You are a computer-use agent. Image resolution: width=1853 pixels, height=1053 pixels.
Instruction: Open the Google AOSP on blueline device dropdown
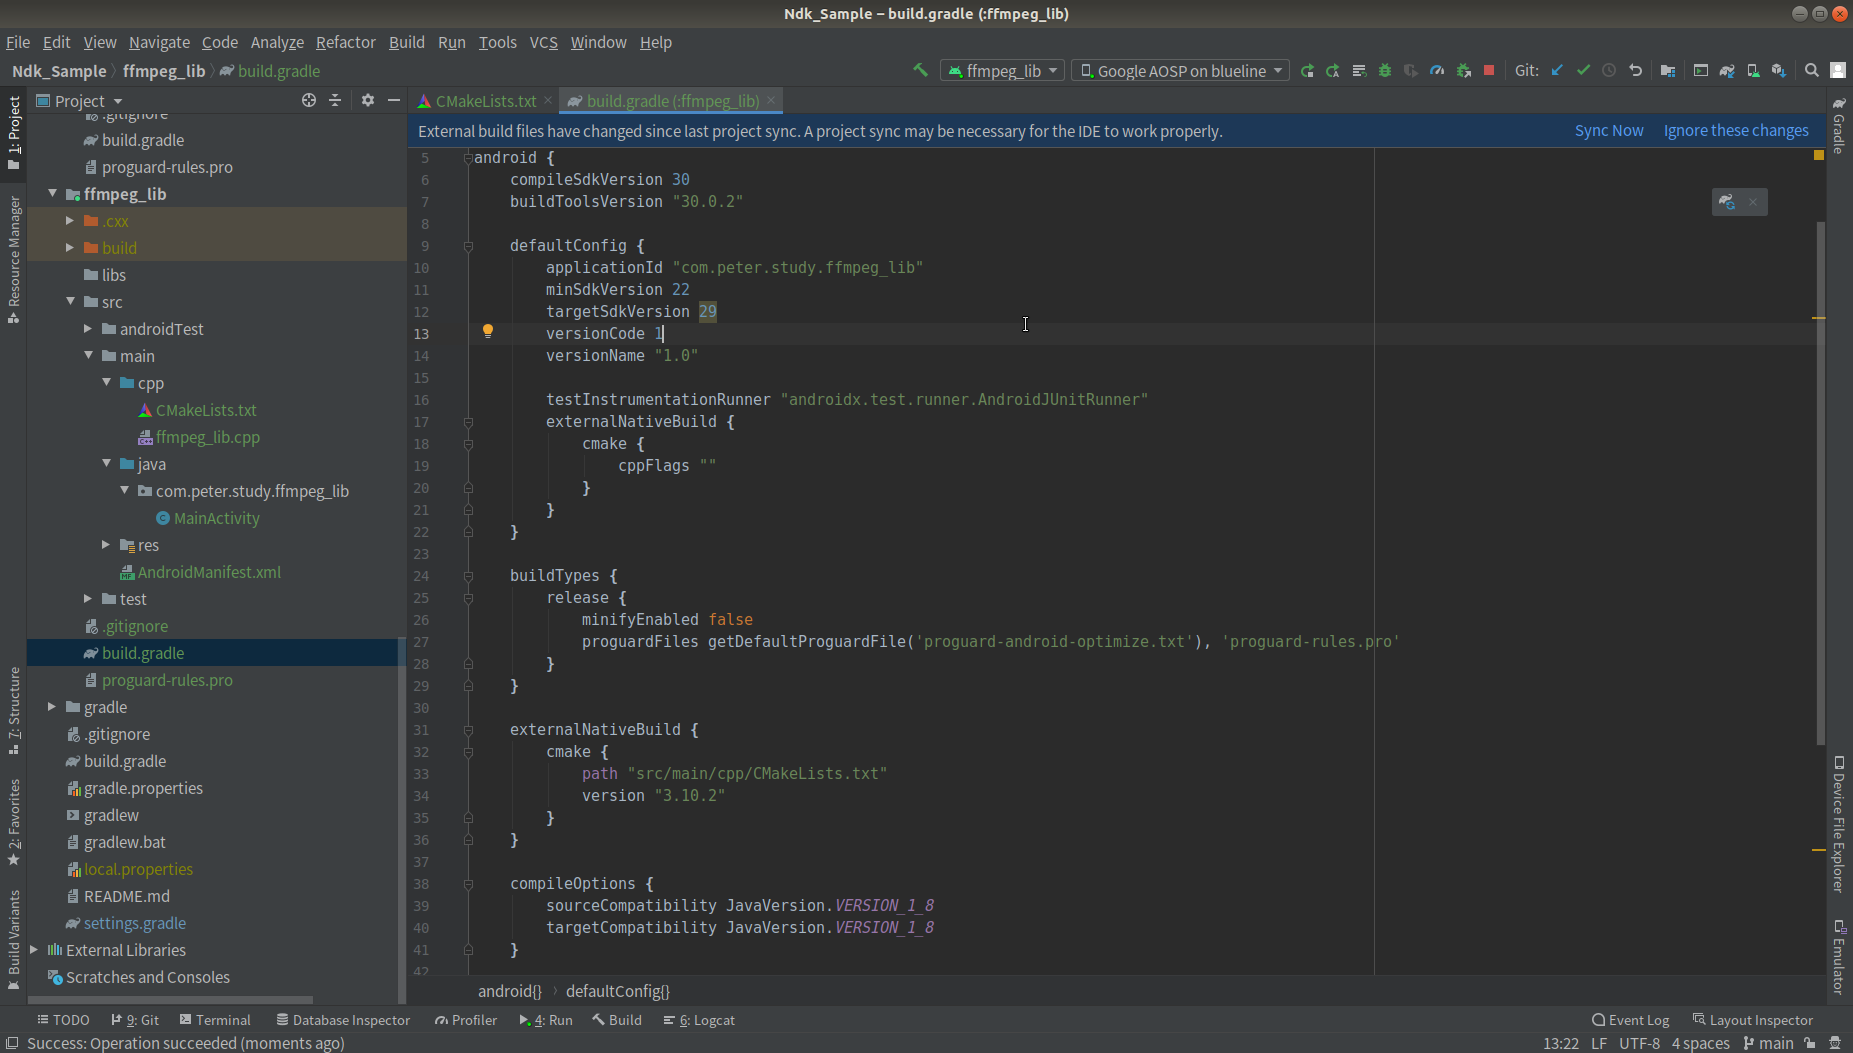(x=1179, y=70)
